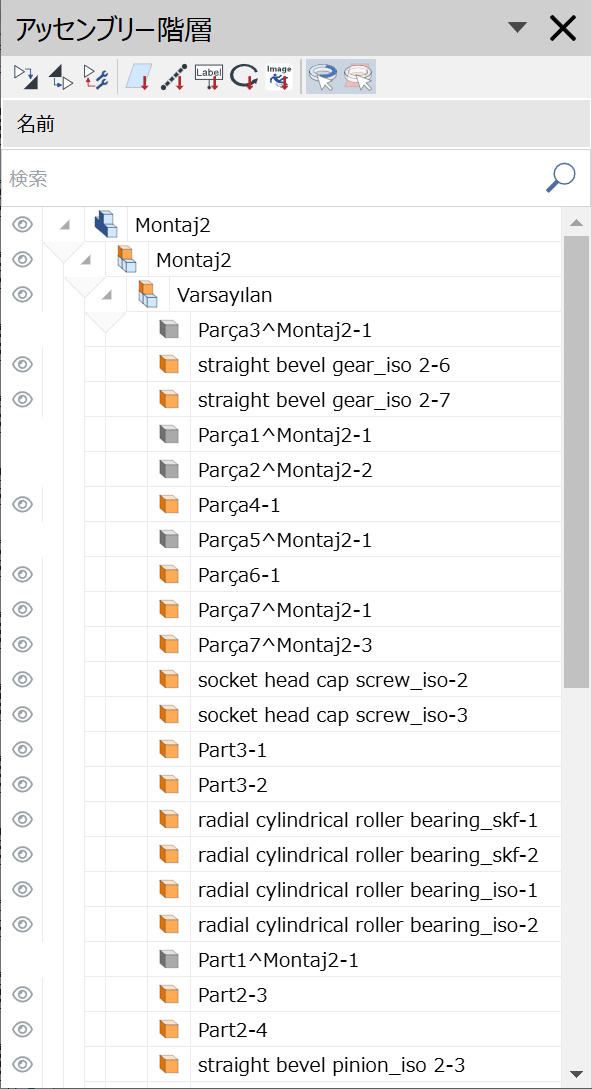Toggle visibility of straight bevel gear_iso 2-6
The height and width of the screenshot is (1089, 592).
pyautogui.click(x=23, y=364)
